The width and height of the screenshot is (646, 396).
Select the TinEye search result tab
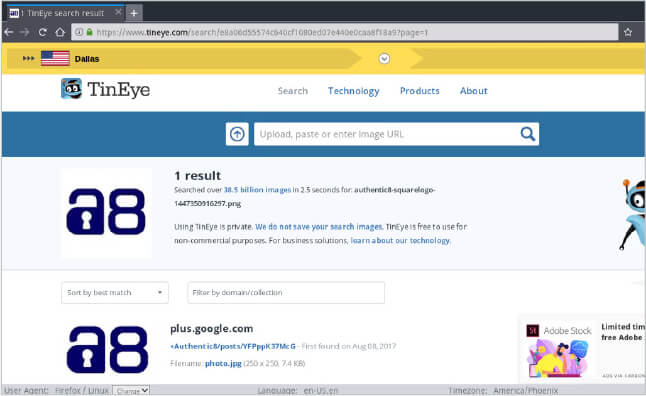coord(66,13)
